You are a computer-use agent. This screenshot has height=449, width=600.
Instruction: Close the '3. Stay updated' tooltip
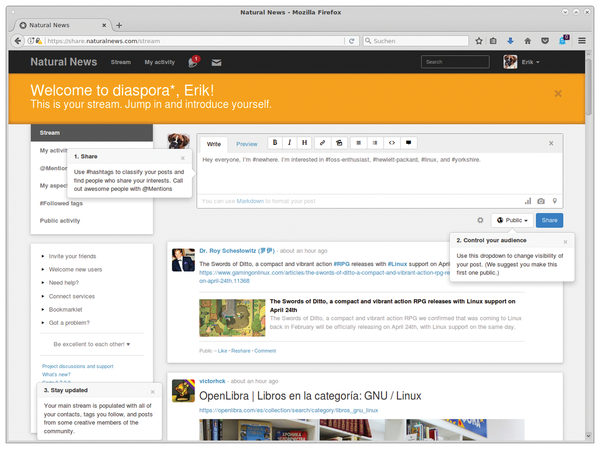click(x=153, y=392)
